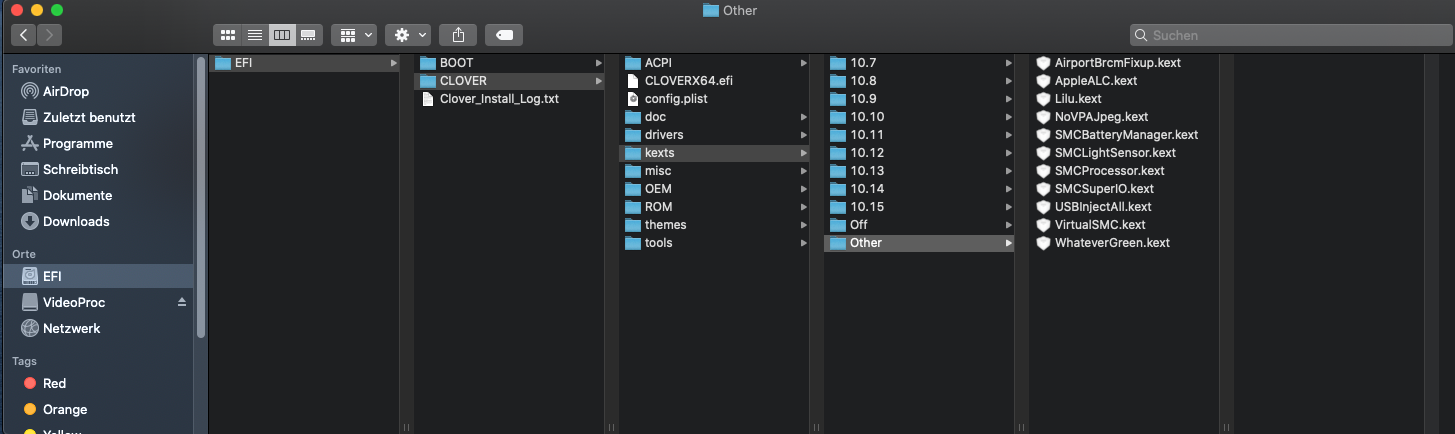Go forward with the right arrow button
This screenshot has width=1455, height=434.
(49, 35)
